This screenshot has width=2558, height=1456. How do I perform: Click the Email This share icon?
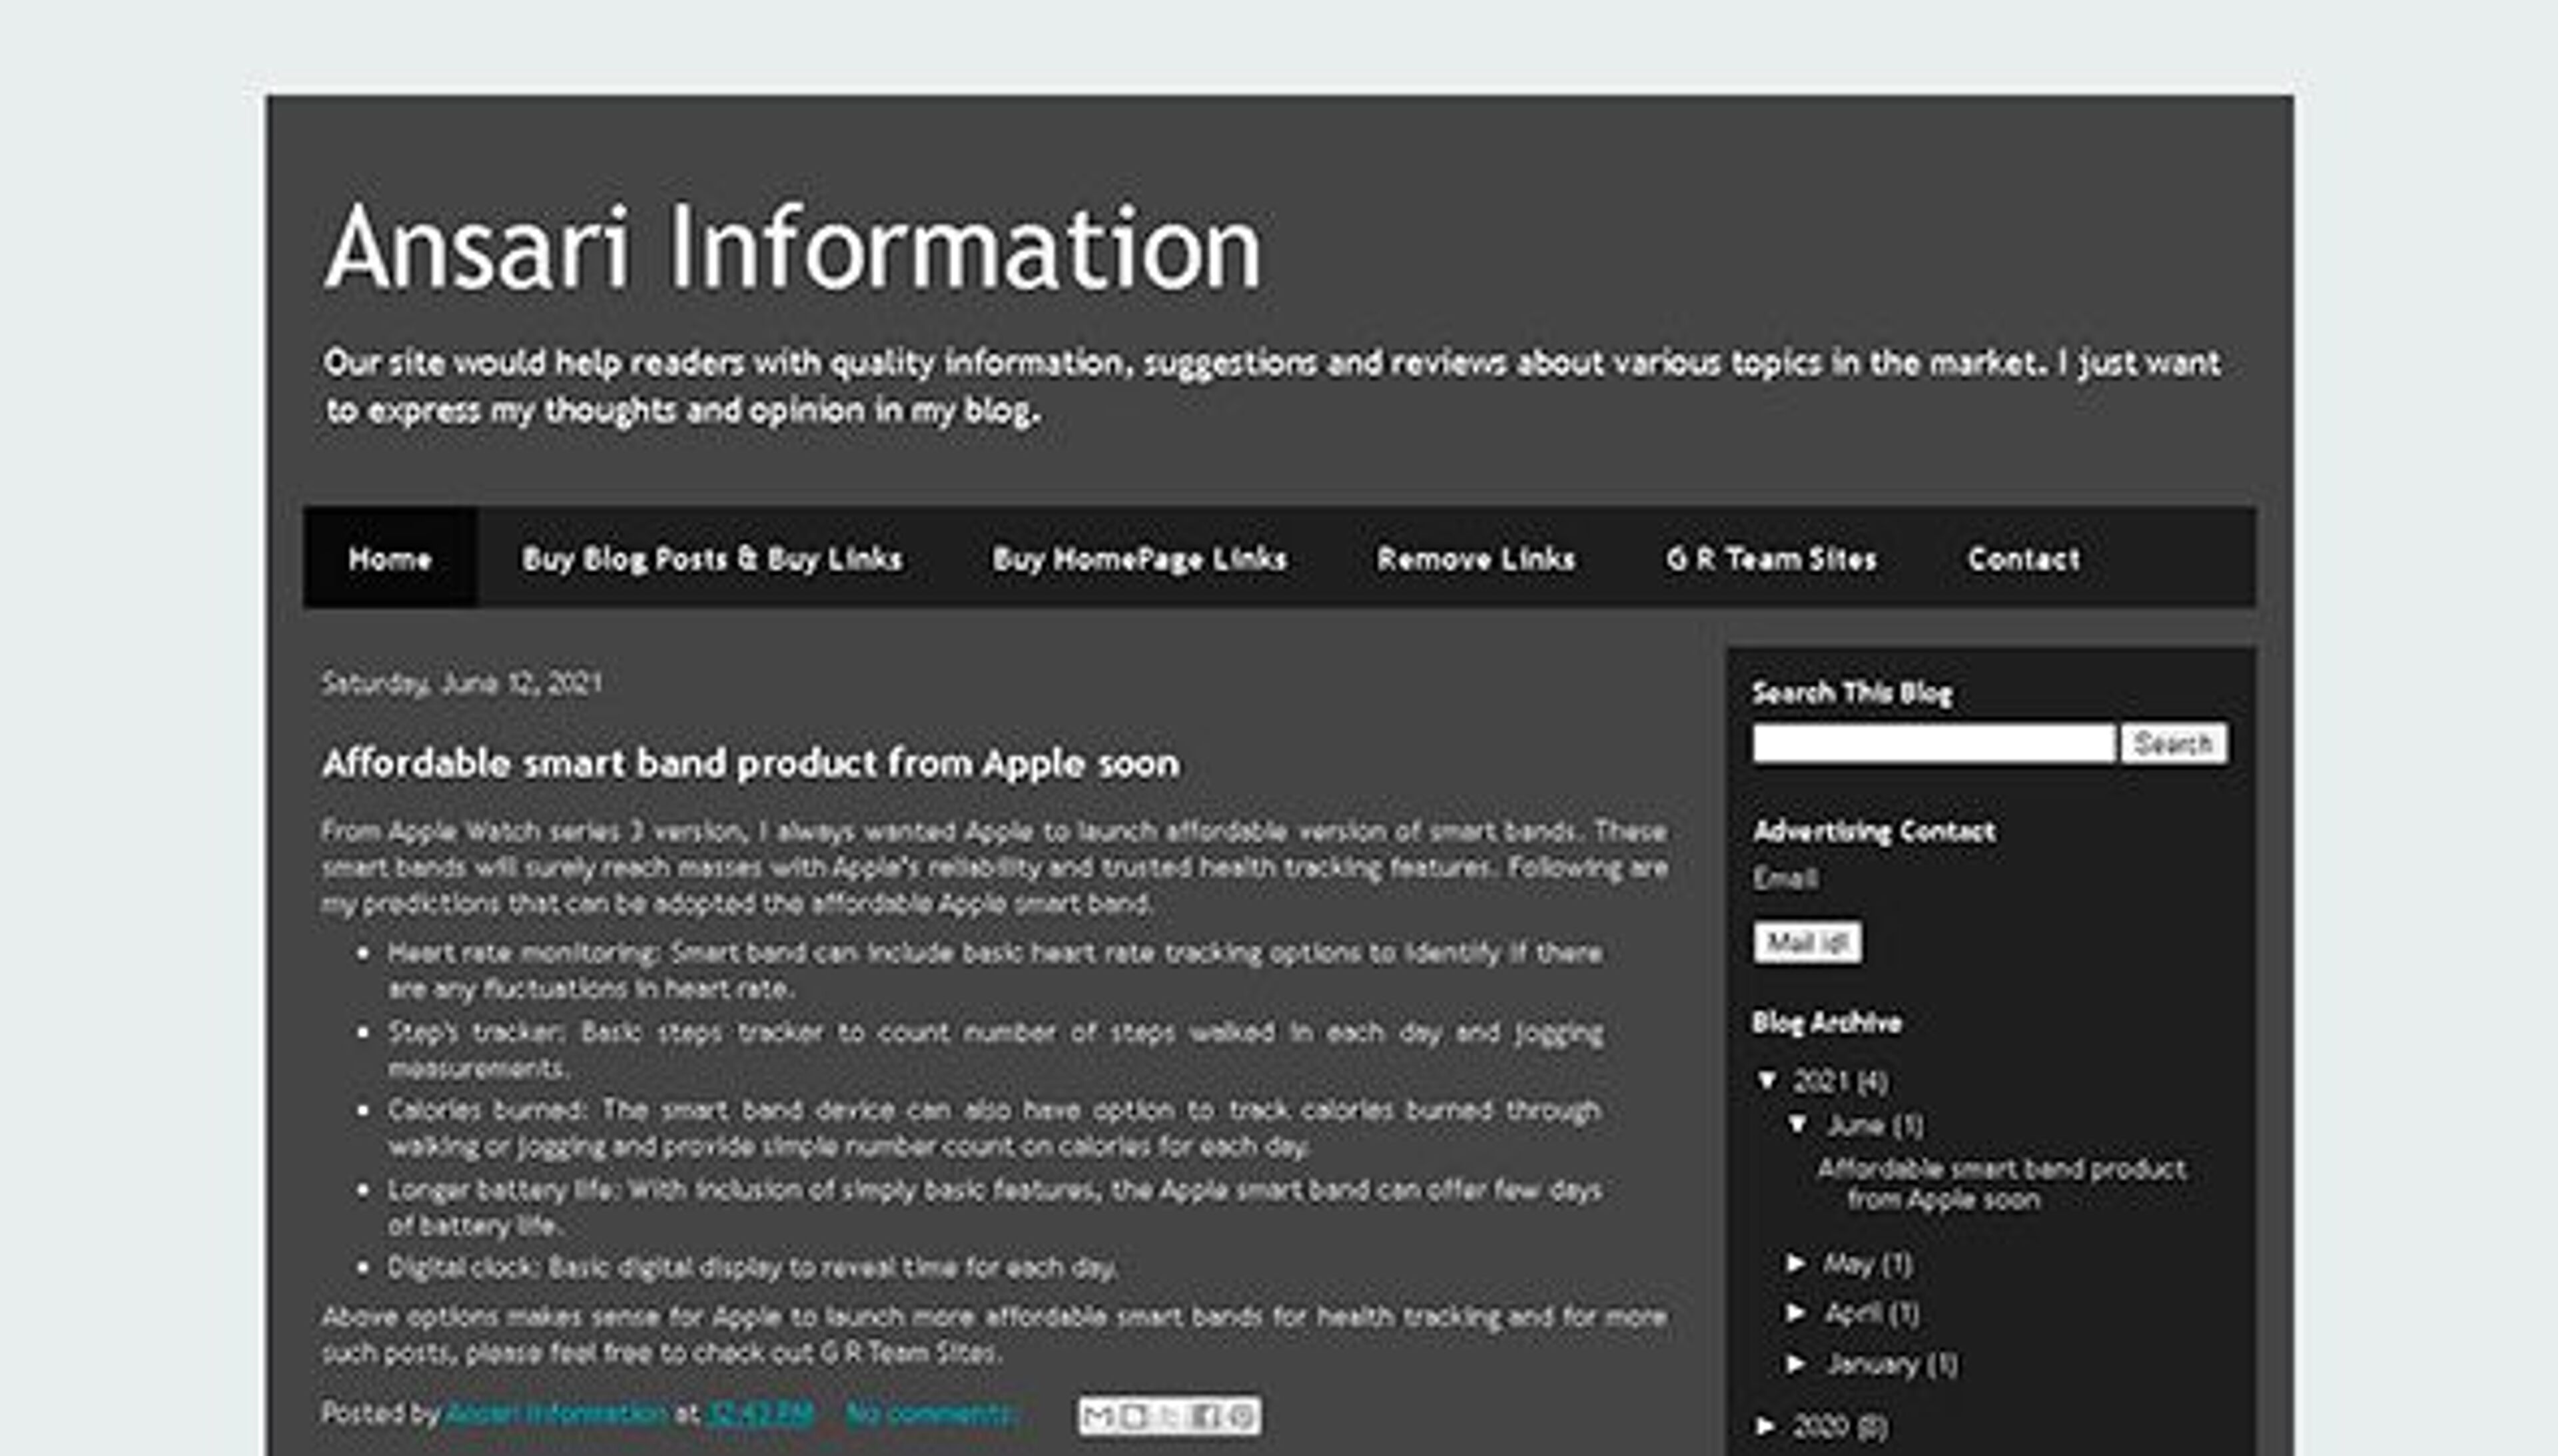(x=1098, y=1416)
